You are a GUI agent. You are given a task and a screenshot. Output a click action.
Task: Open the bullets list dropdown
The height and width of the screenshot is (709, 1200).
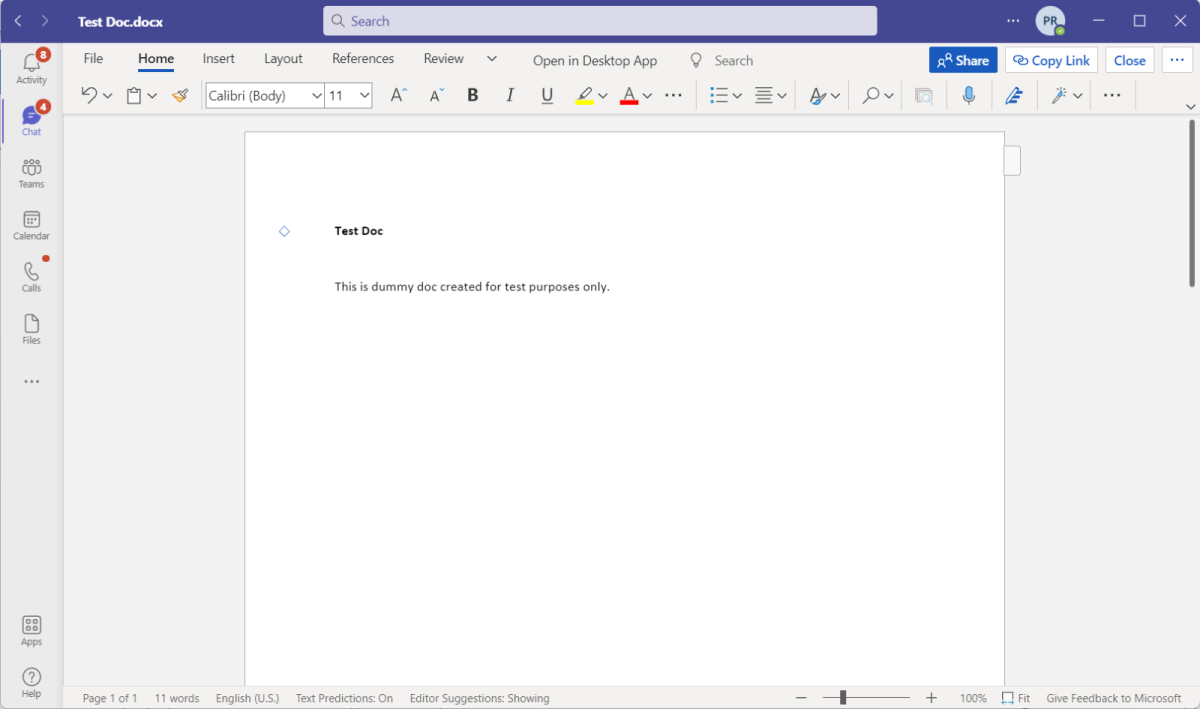coord(736,95)
